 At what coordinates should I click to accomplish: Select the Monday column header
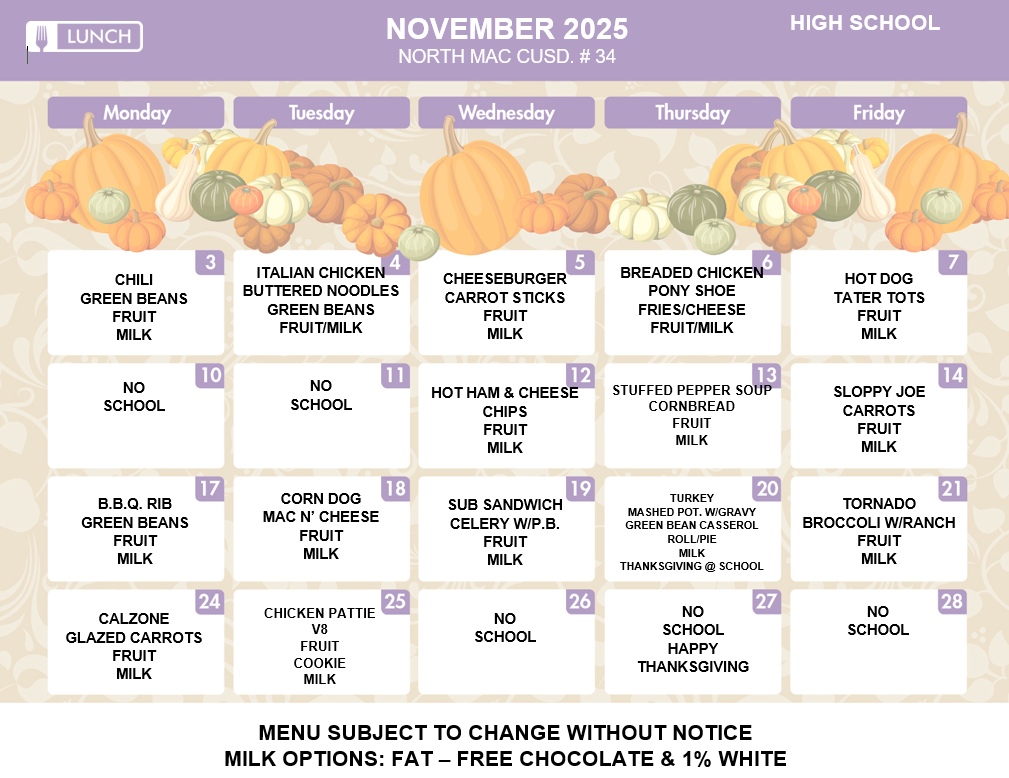point(136,113)
